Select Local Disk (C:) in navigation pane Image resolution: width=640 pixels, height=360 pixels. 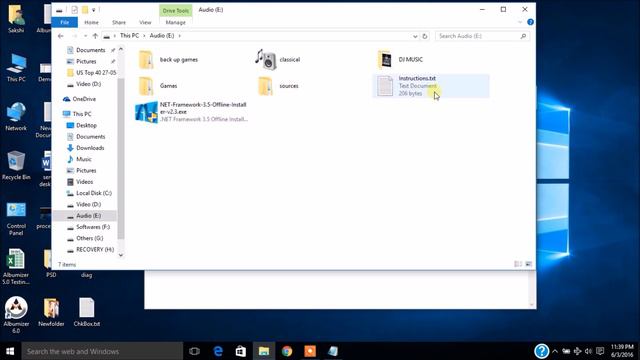pos(89,193)
